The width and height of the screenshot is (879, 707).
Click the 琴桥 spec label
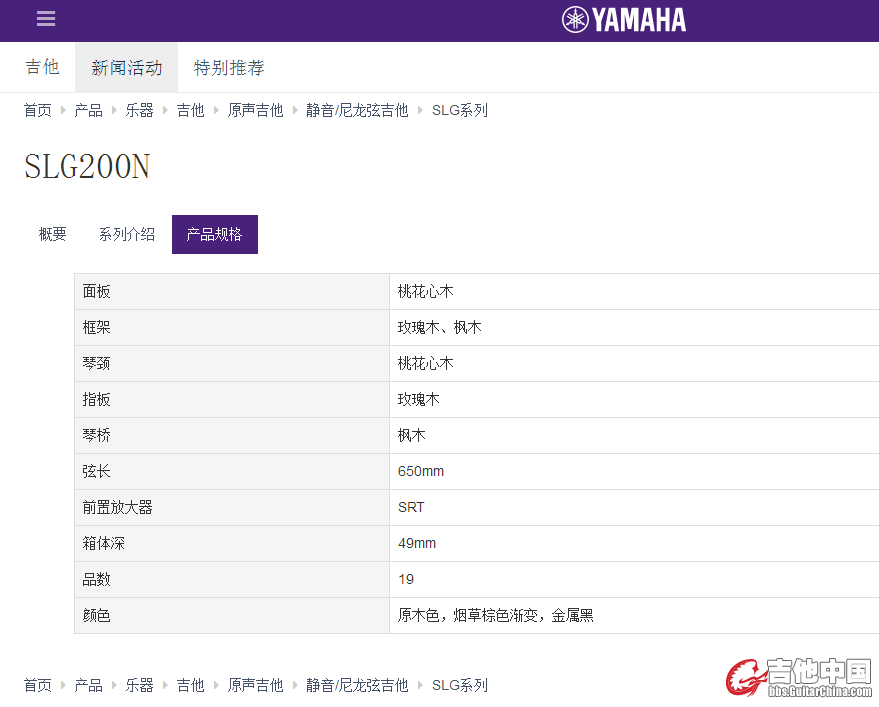pyautogui.click(x=96, y=435)
